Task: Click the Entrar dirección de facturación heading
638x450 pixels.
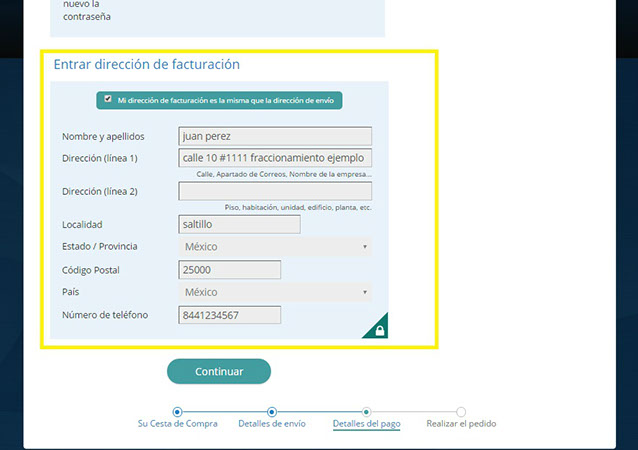Action: point(146,64)
